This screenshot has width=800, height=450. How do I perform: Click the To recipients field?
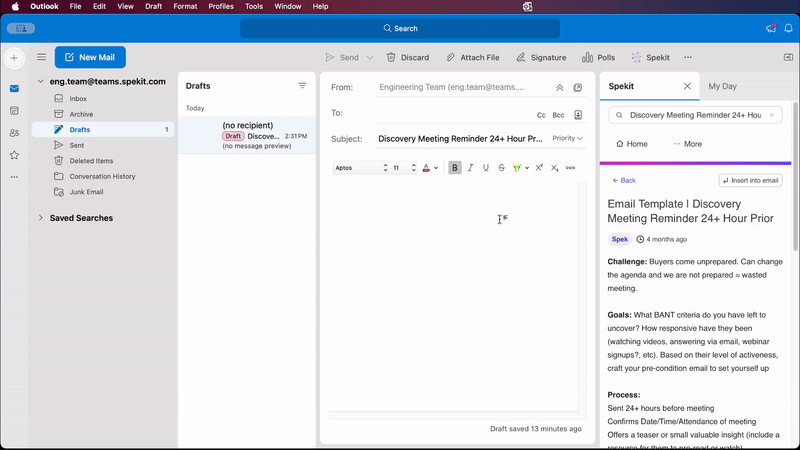[454, 114]
